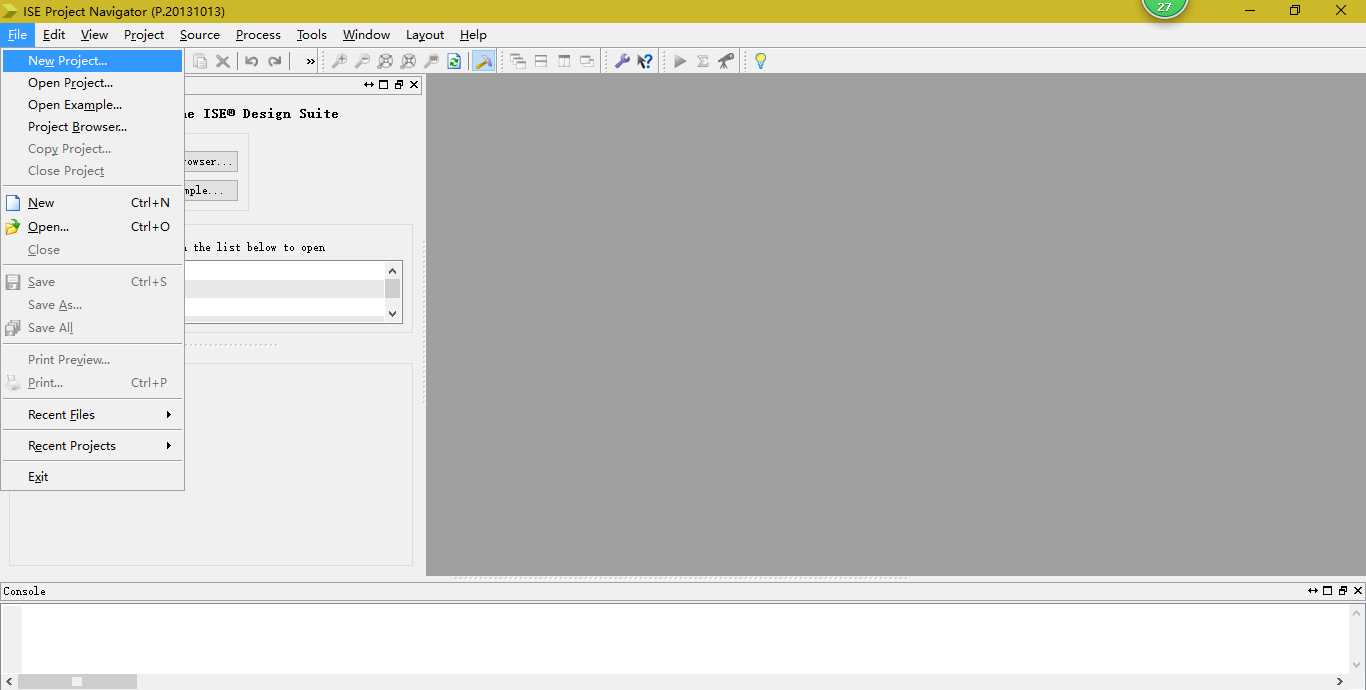This screenshot has height=690, width=1366.
Task: Click the Tile Vertically icon
Action: coord(564,61)
